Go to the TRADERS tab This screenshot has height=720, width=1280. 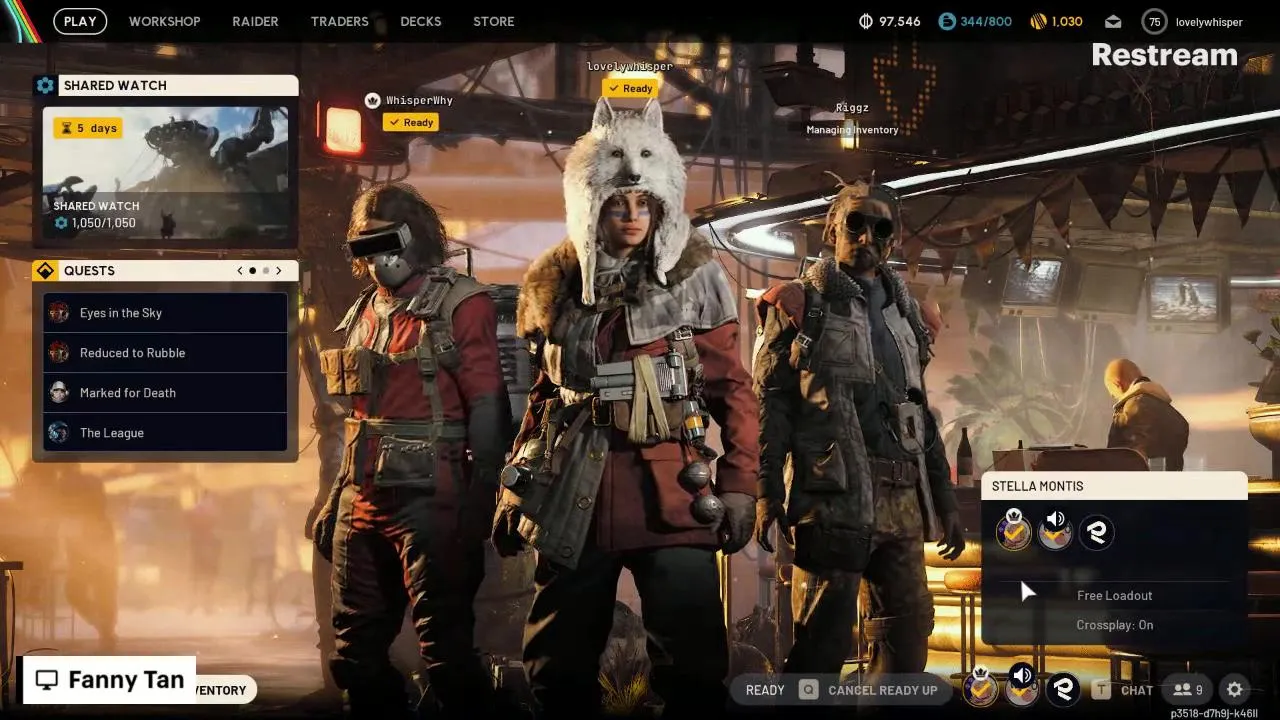click(x=339, y=21)
